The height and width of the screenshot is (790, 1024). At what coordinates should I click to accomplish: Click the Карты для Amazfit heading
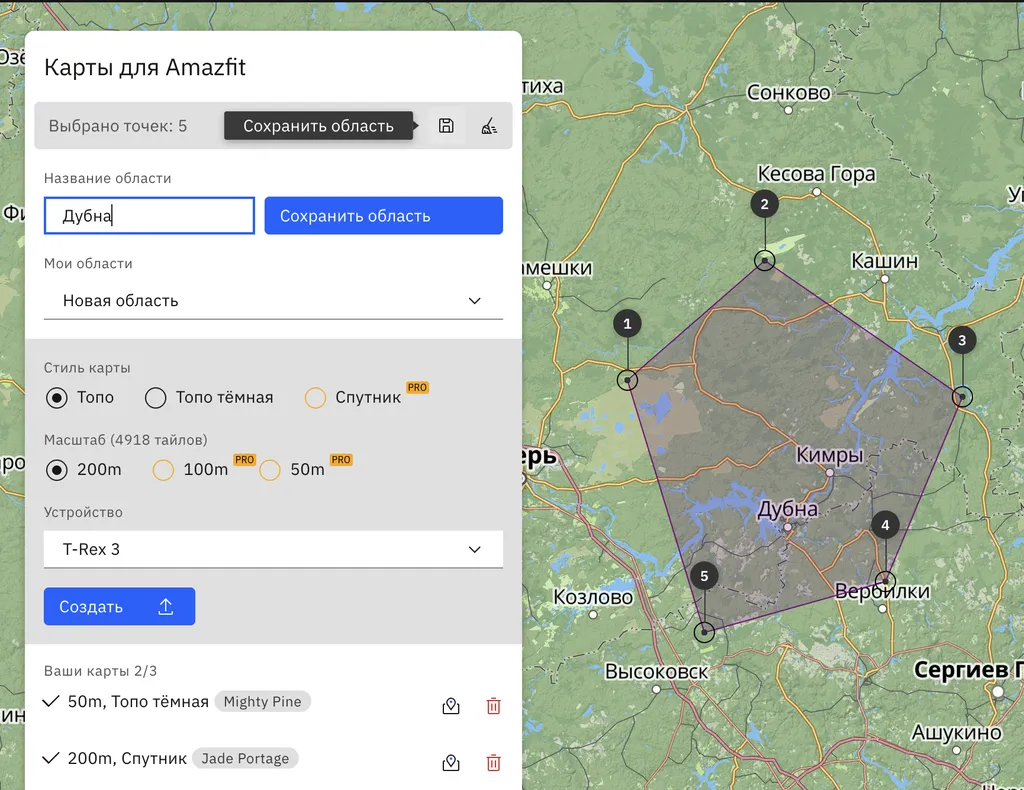coord(145,67)
